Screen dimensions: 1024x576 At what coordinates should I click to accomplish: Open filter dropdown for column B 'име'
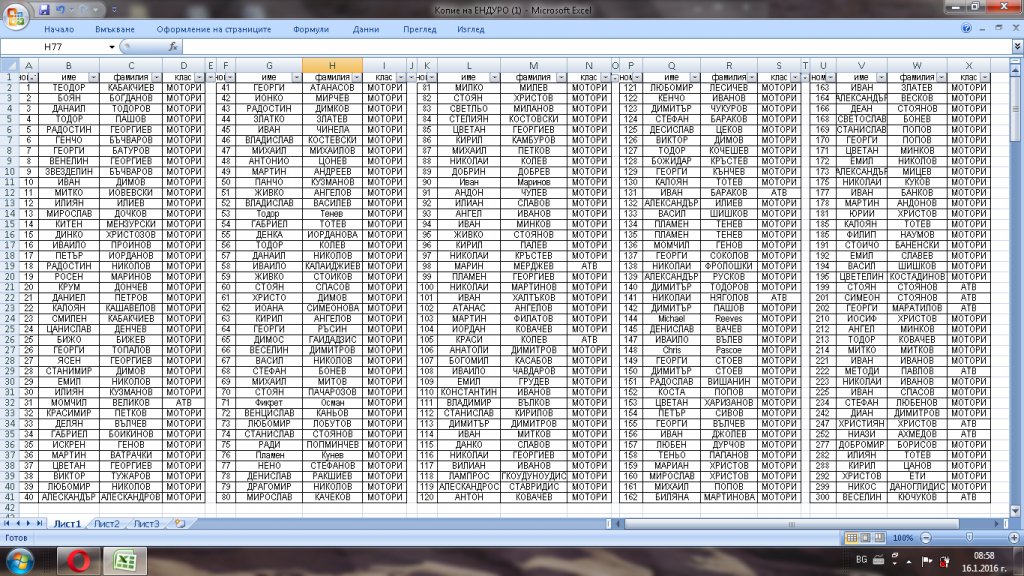[94, 77]
